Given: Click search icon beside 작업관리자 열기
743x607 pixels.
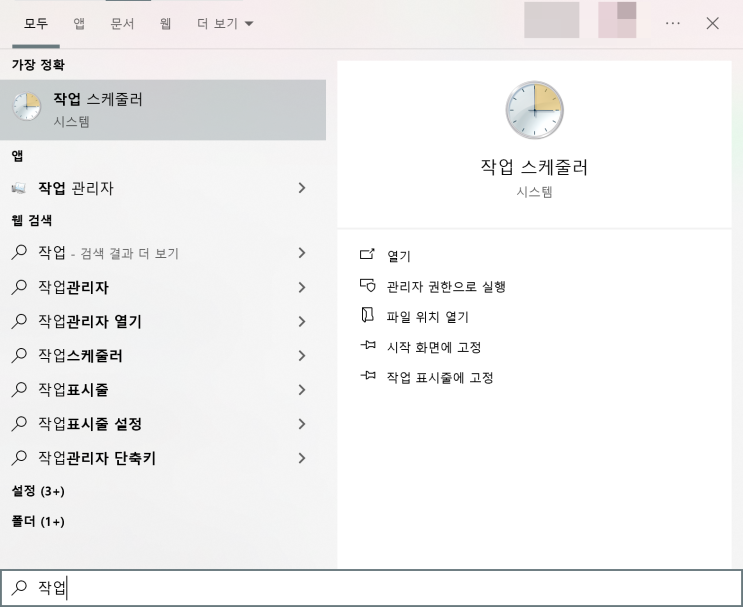Looking at the screenshot, I should [x=18, y=321].
